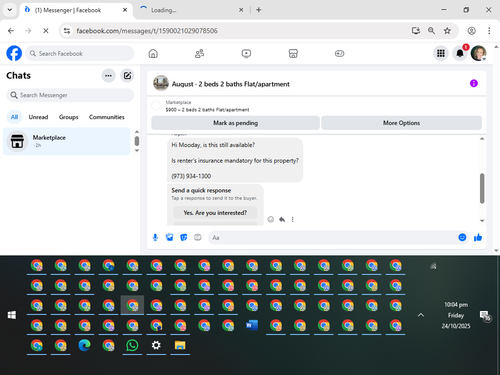Click the Mark as pending button
Screen dimensions: 500x375
[235, 123]
